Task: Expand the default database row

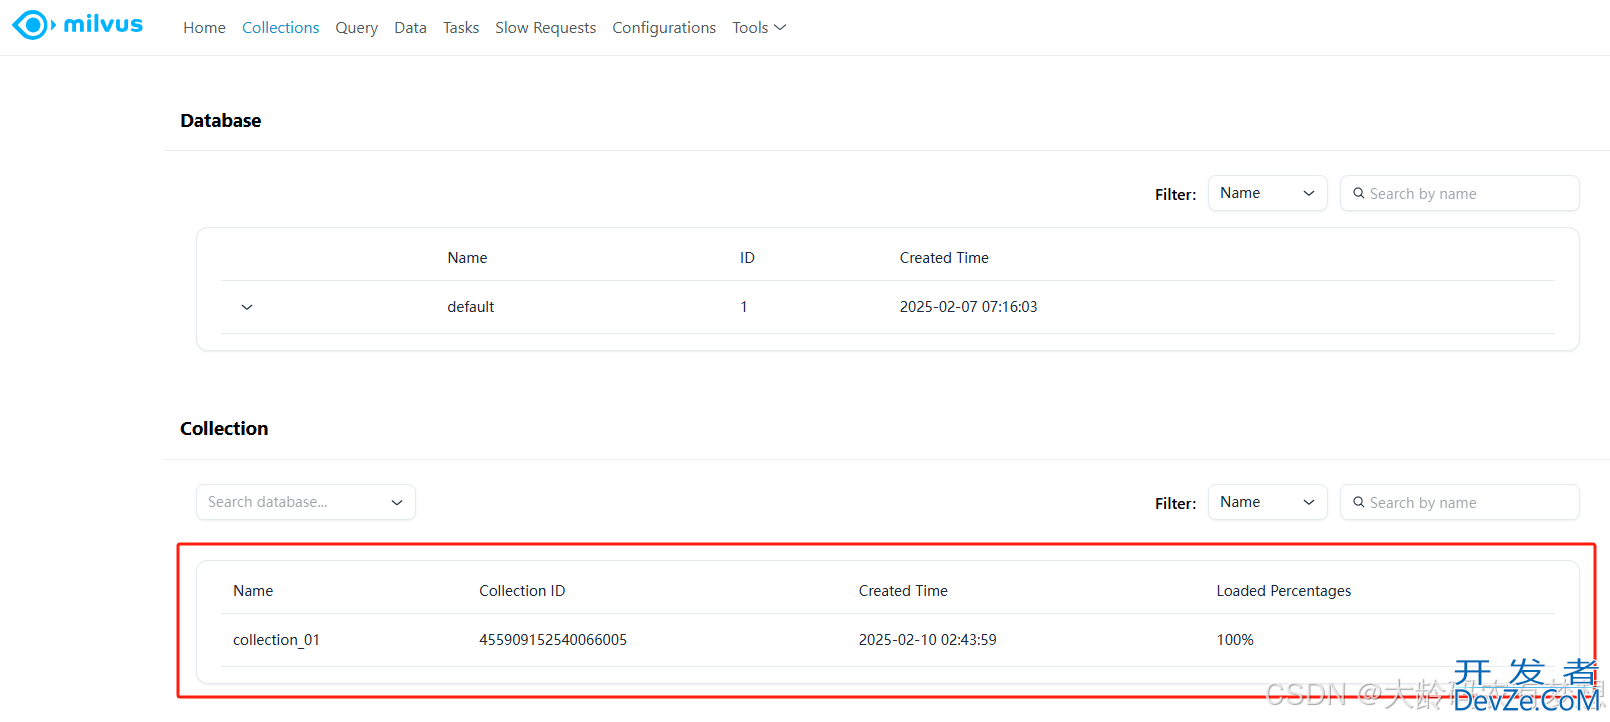Action: (247, 307)
